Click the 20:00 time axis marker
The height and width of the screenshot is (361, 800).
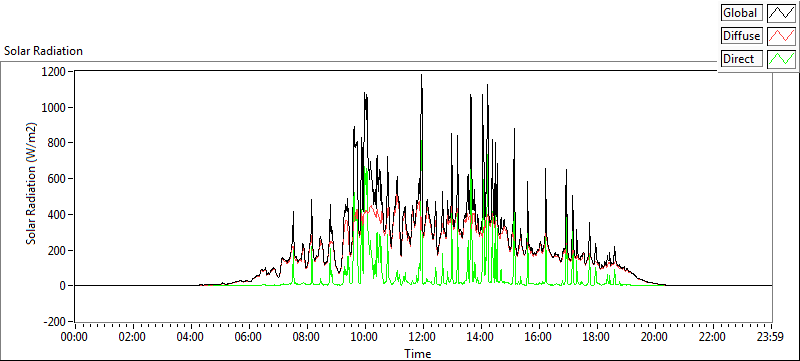pyautogui.click(x=655, y=337)
